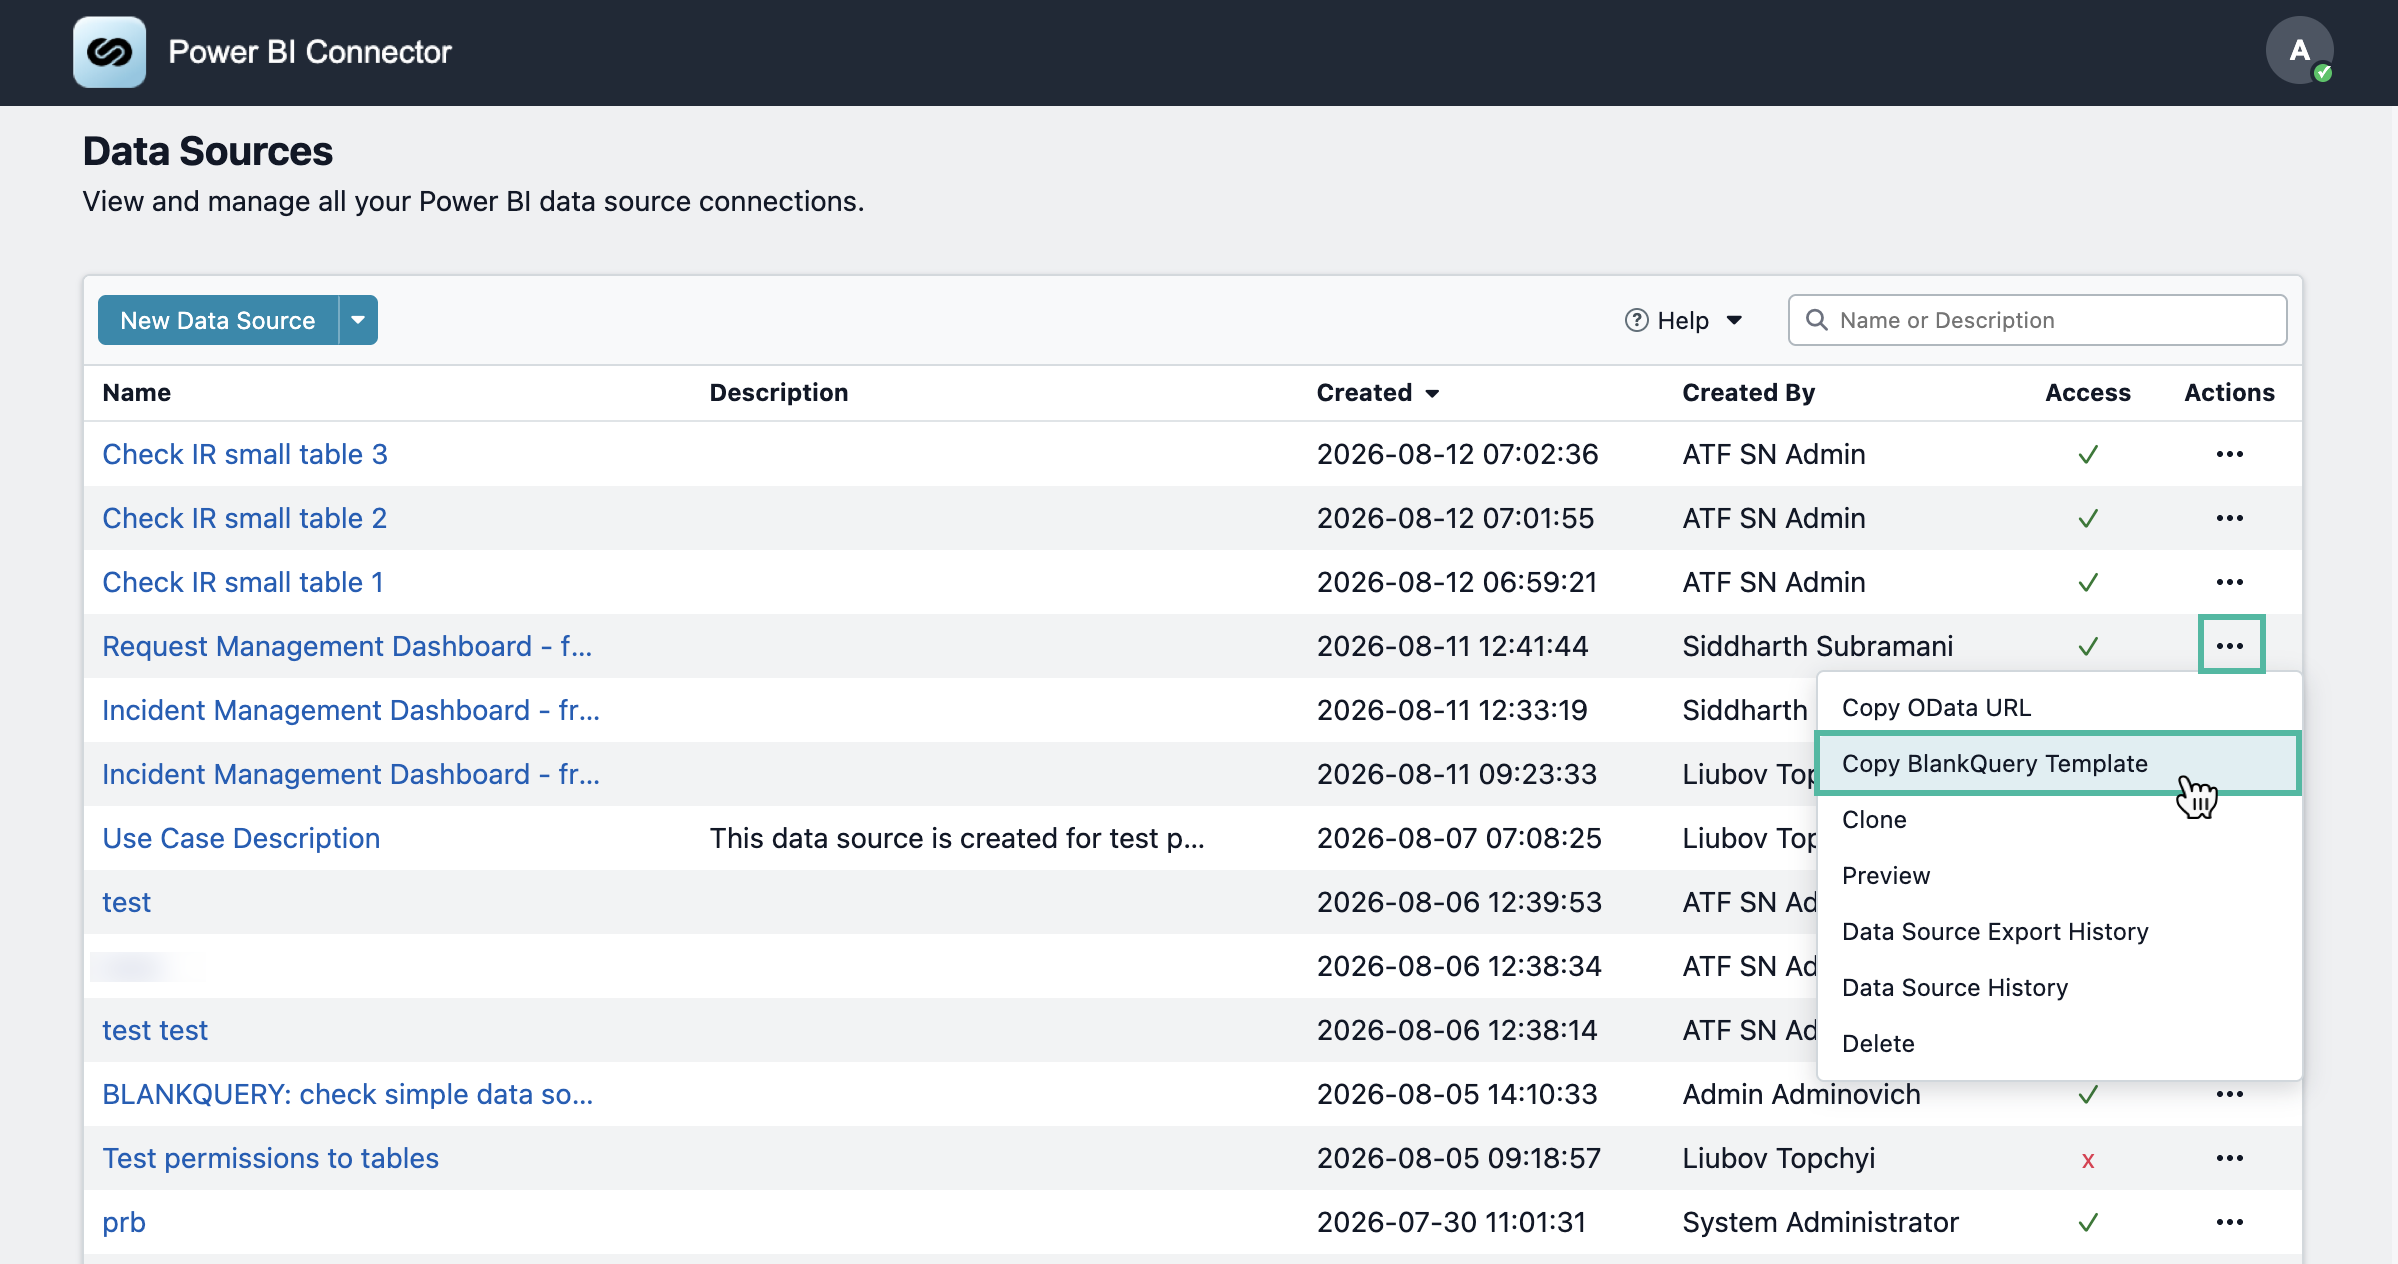Image resolution: width=2398 pixels, height=1264 pixels.
Task: Open actions menu for BLANKQUERY row
Action: (2229, 1094)
